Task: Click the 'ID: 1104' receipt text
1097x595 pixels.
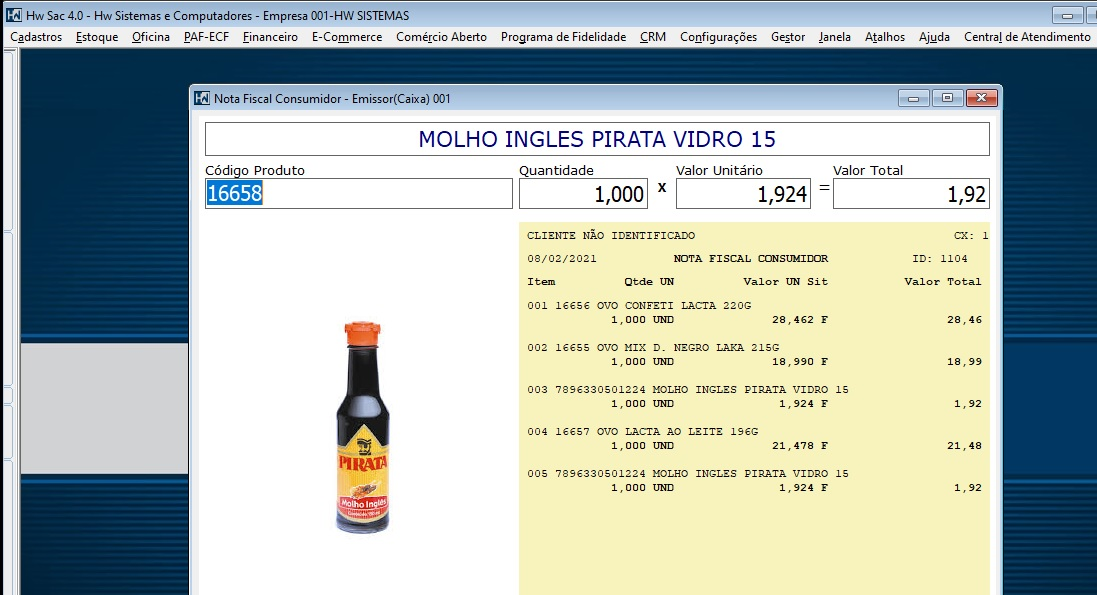Action: (x=940, y=259)
